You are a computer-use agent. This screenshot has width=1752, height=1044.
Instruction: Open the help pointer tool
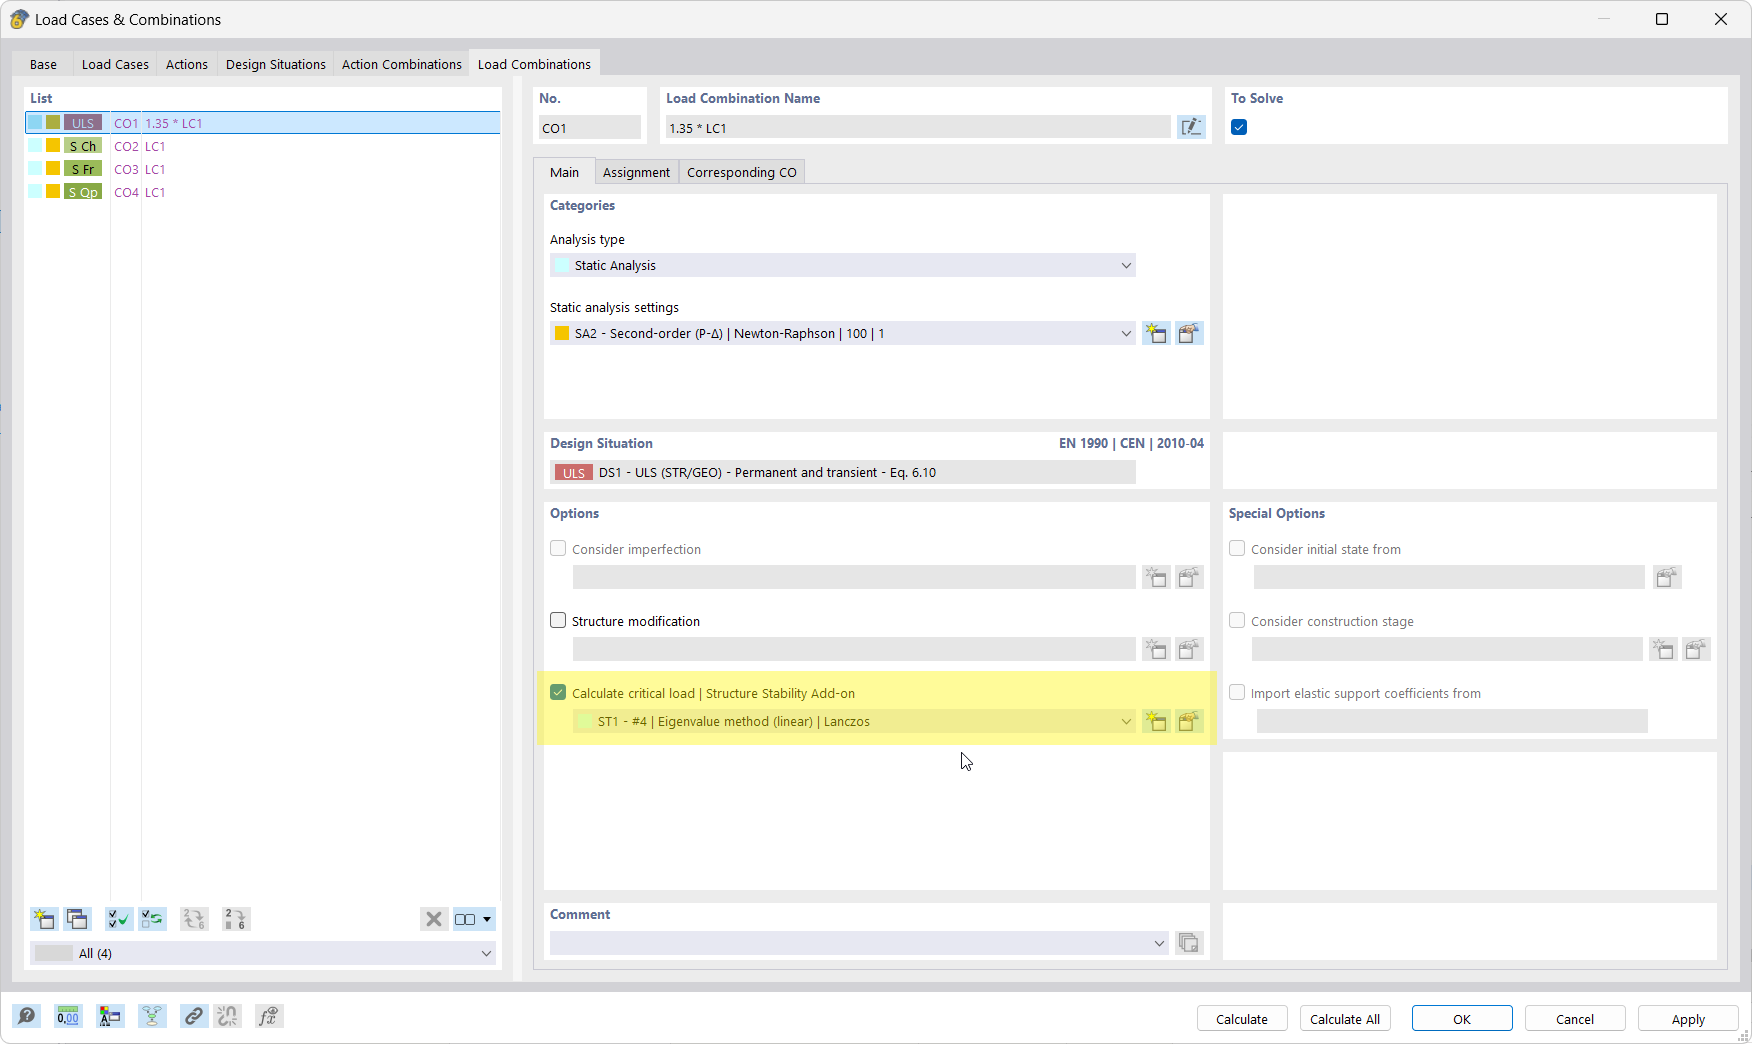(27, 1016)
